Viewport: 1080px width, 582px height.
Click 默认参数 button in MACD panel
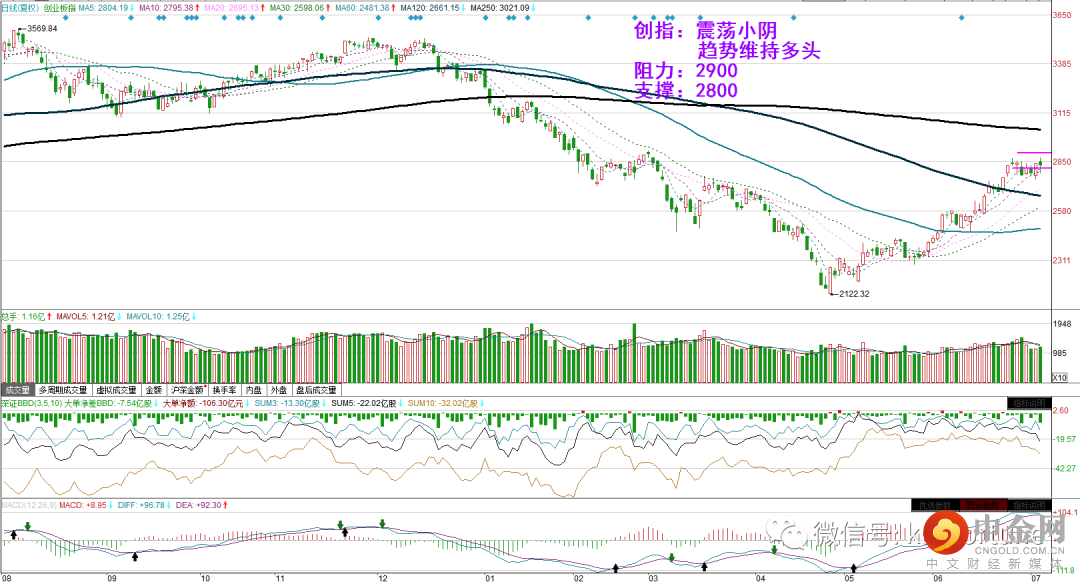click(x=983, y=505)
